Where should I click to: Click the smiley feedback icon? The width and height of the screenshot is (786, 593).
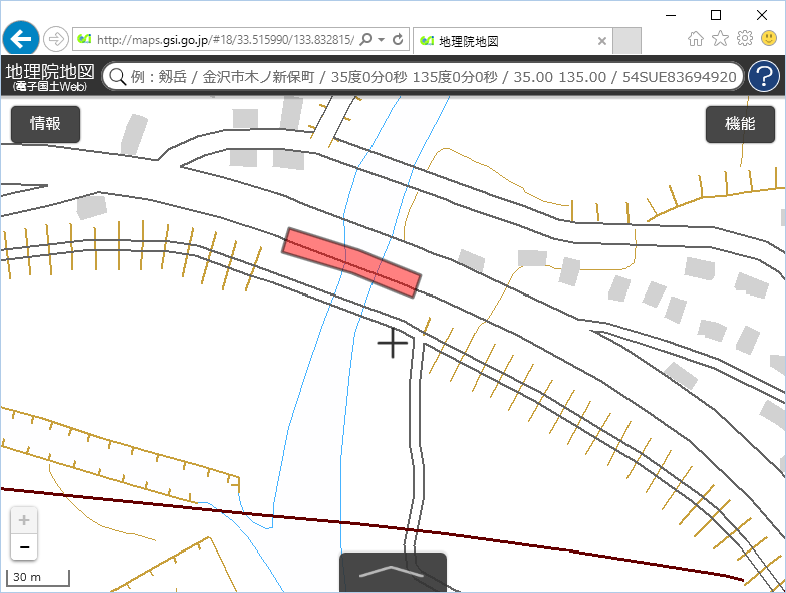pyautogui.click(x=768, y=38)
